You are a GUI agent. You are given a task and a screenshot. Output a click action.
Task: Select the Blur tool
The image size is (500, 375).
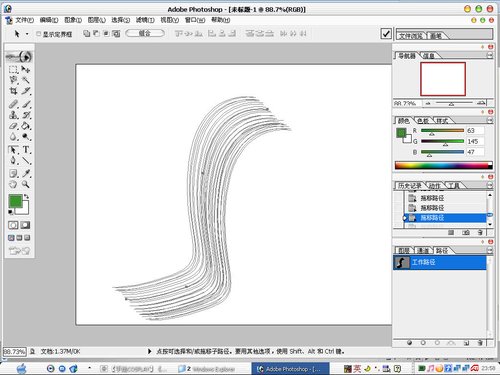pos(13,137)
